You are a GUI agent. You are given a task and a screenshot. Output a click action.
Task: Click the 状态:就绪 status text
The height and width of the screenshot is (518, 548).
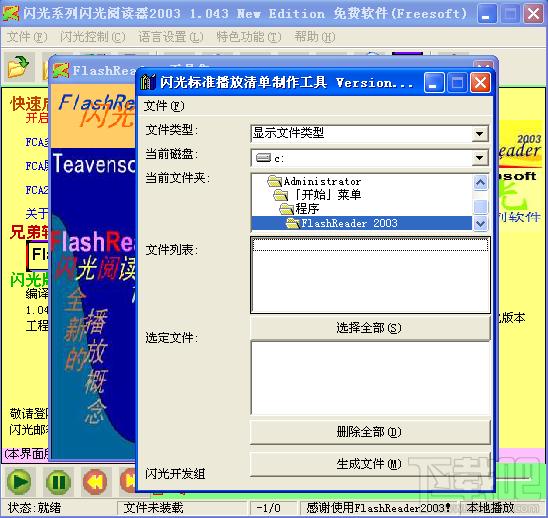35,508
